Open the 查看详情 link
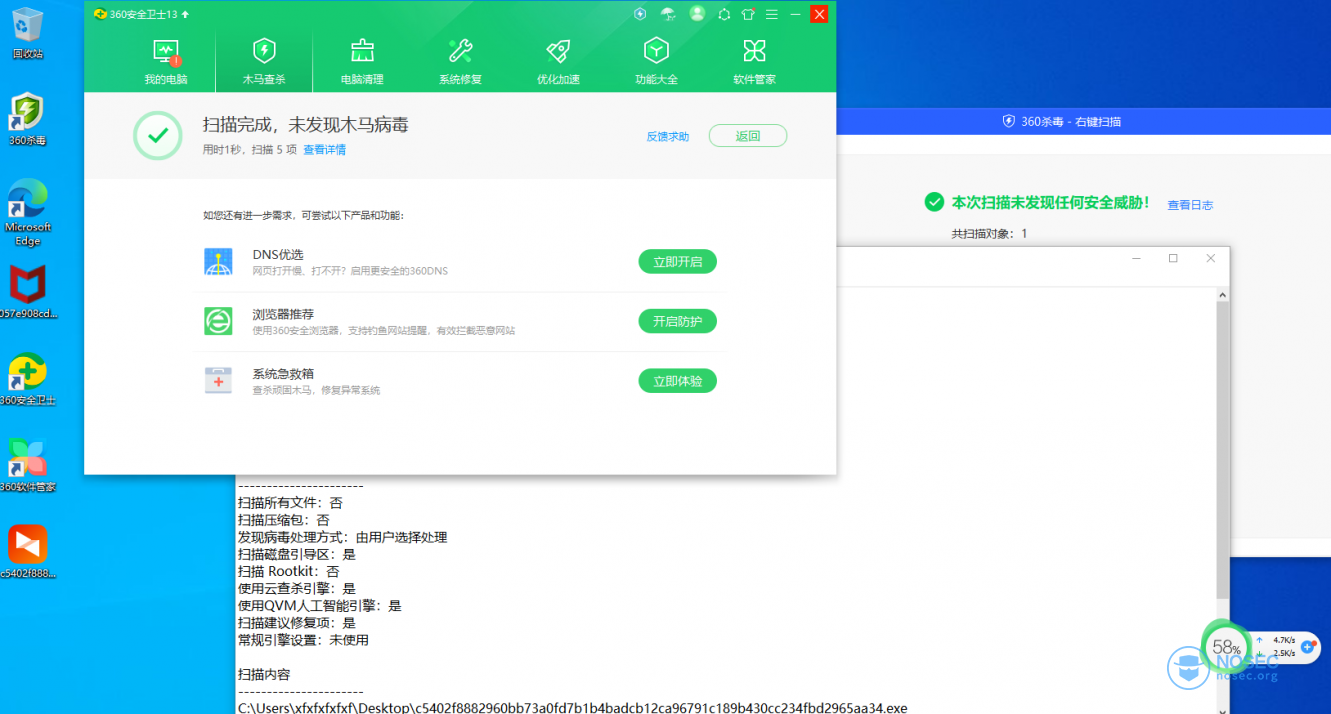Screen dimensions: 1331x714 click(325, 150)
